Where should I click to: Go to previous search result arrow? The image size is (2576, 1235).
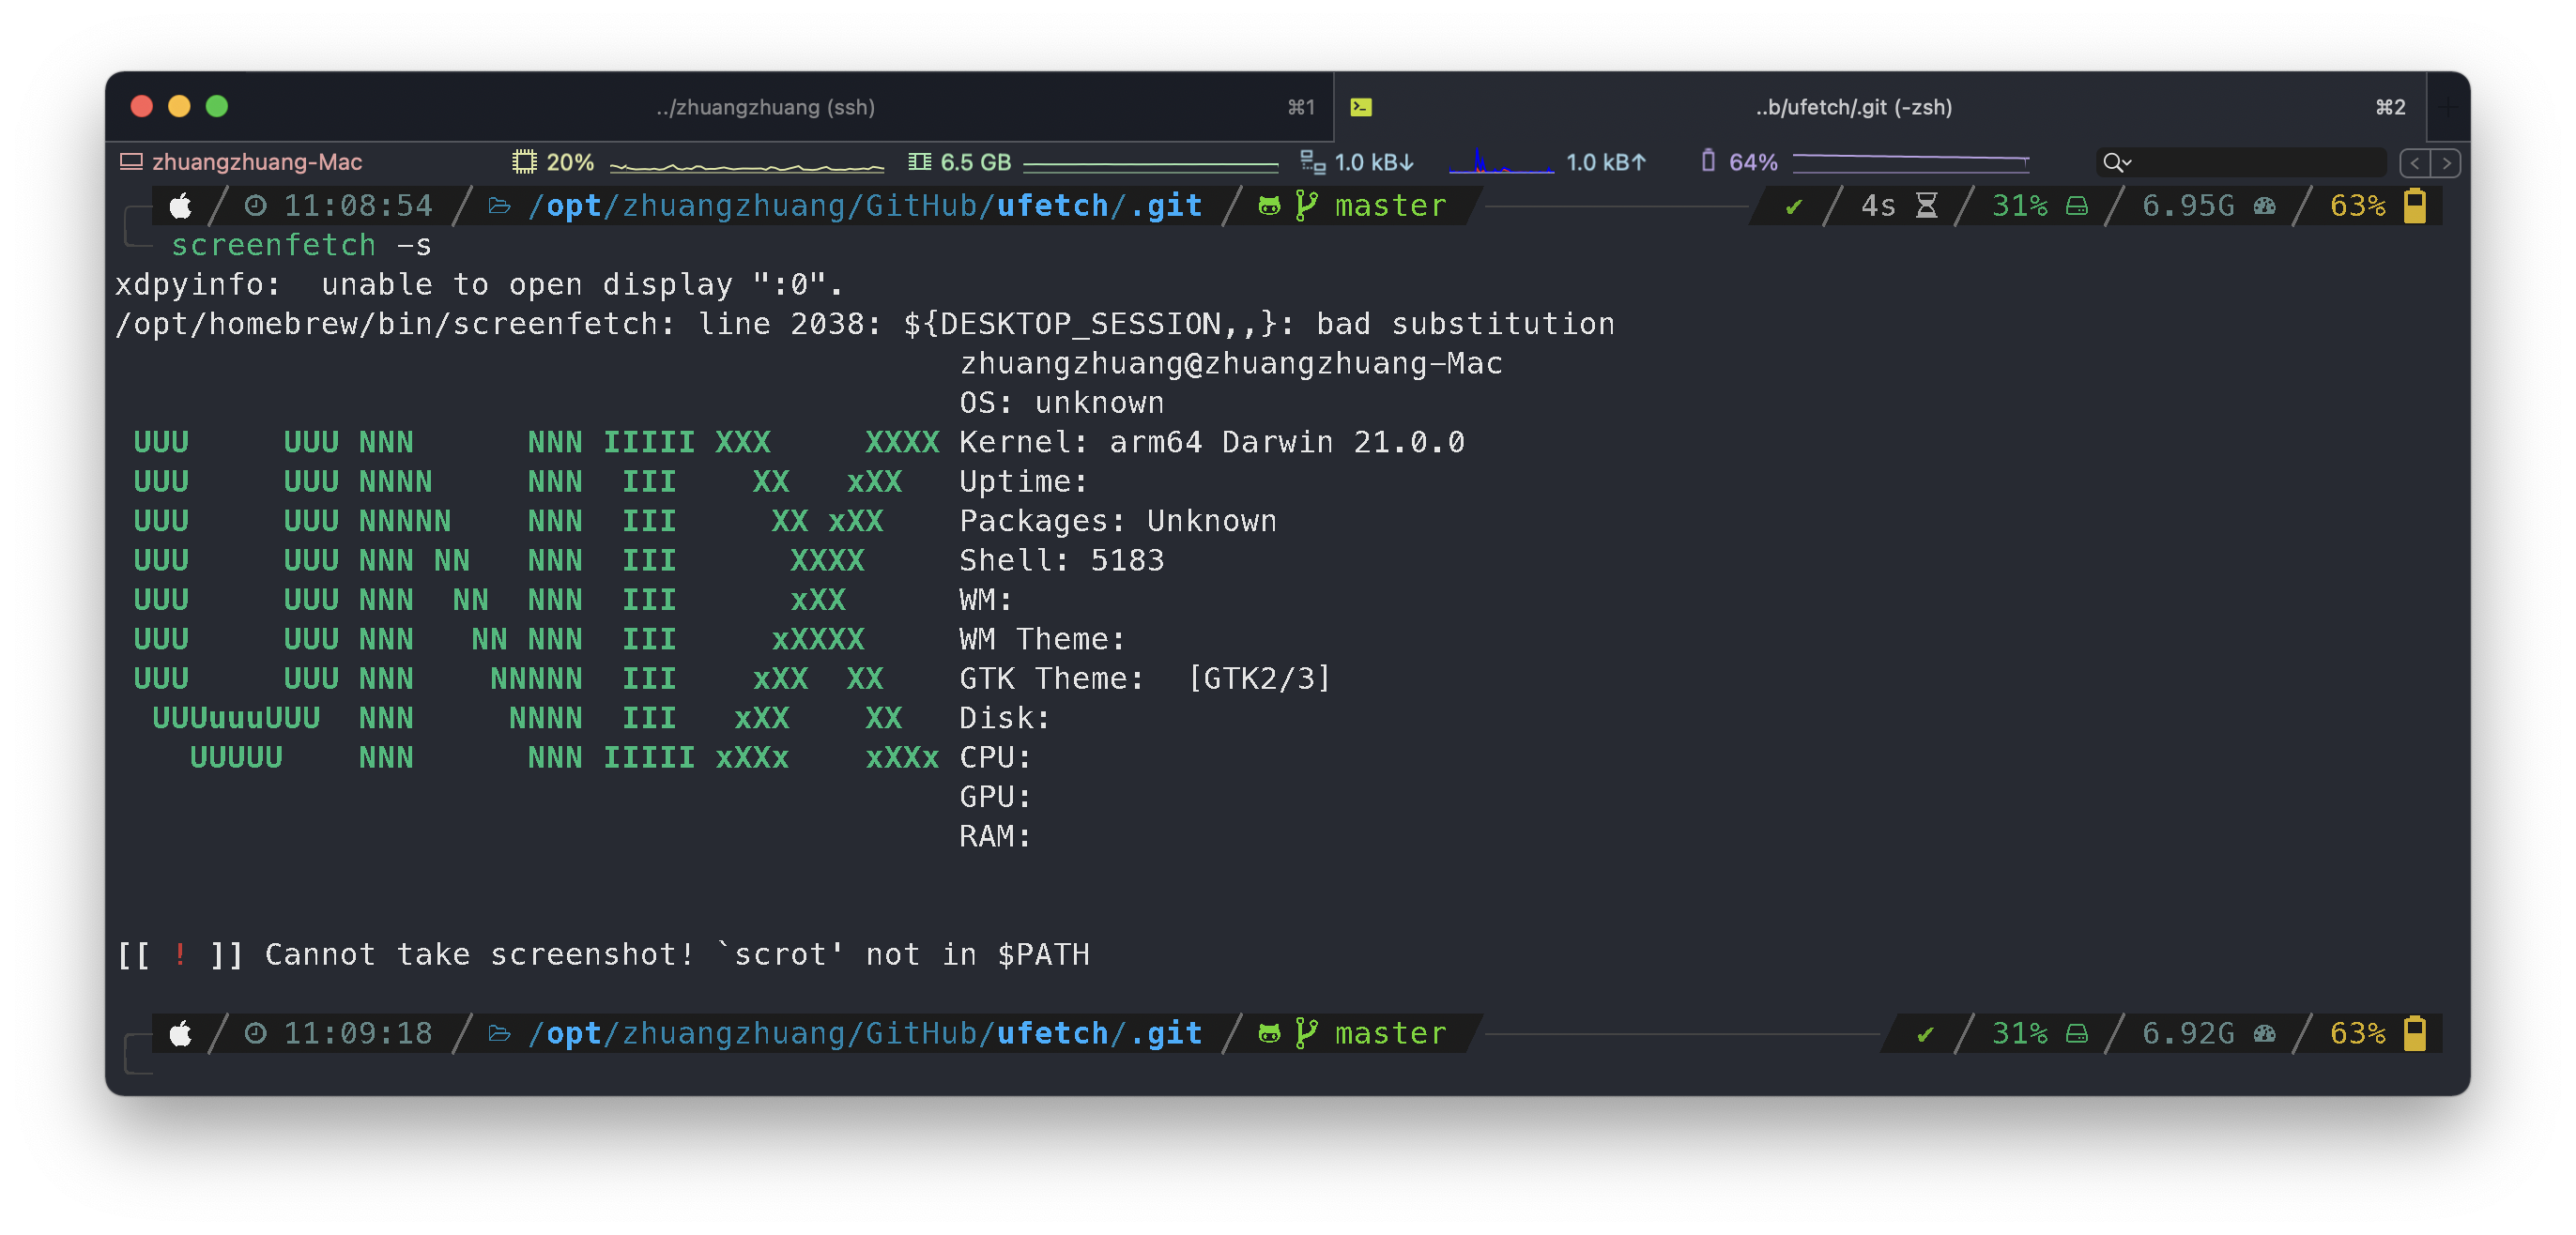tap(2414, 163)
